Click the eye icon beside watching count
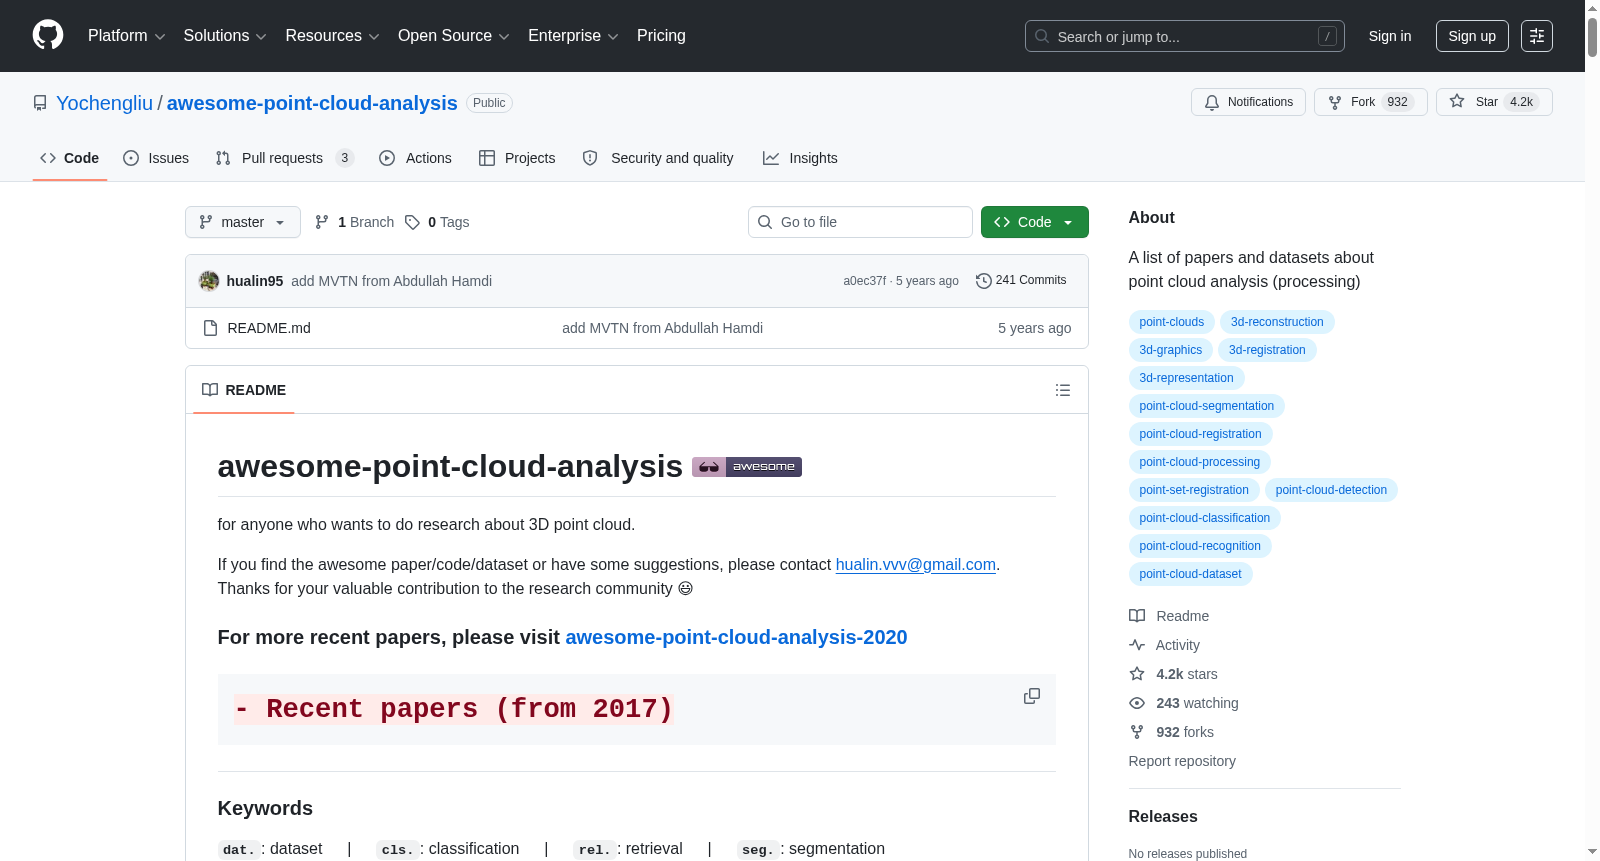1600x861 pixels. click(x=1137, y=703)
